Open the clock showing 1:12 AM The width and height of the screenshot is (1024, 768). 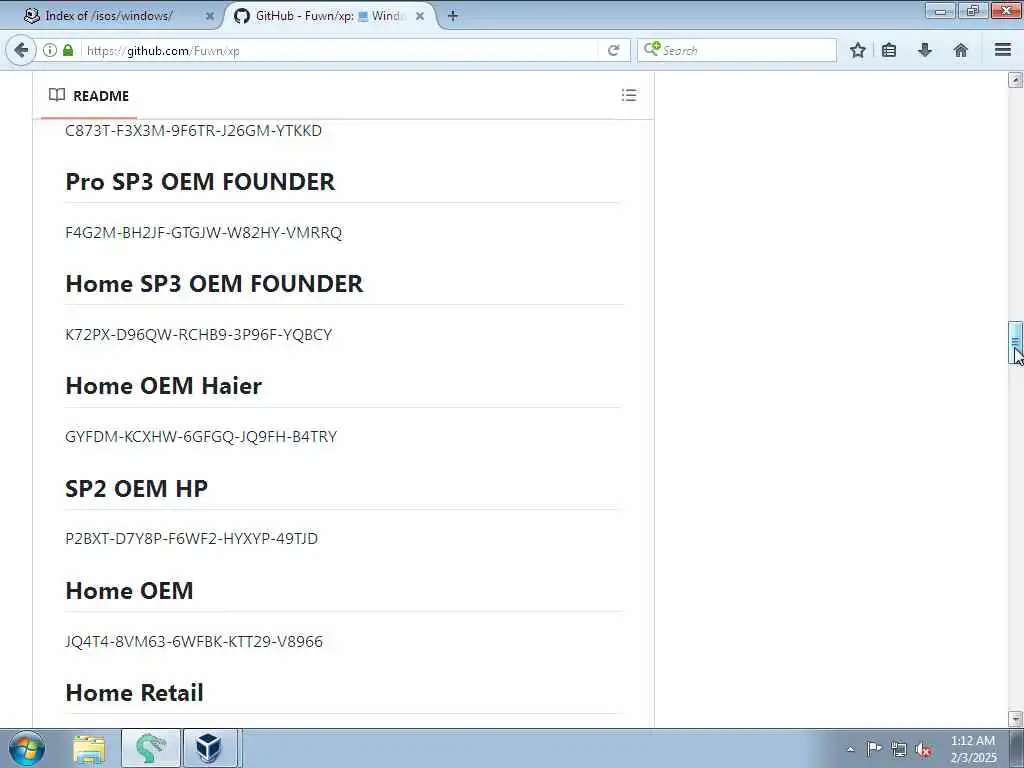click(x=973, y=749)
